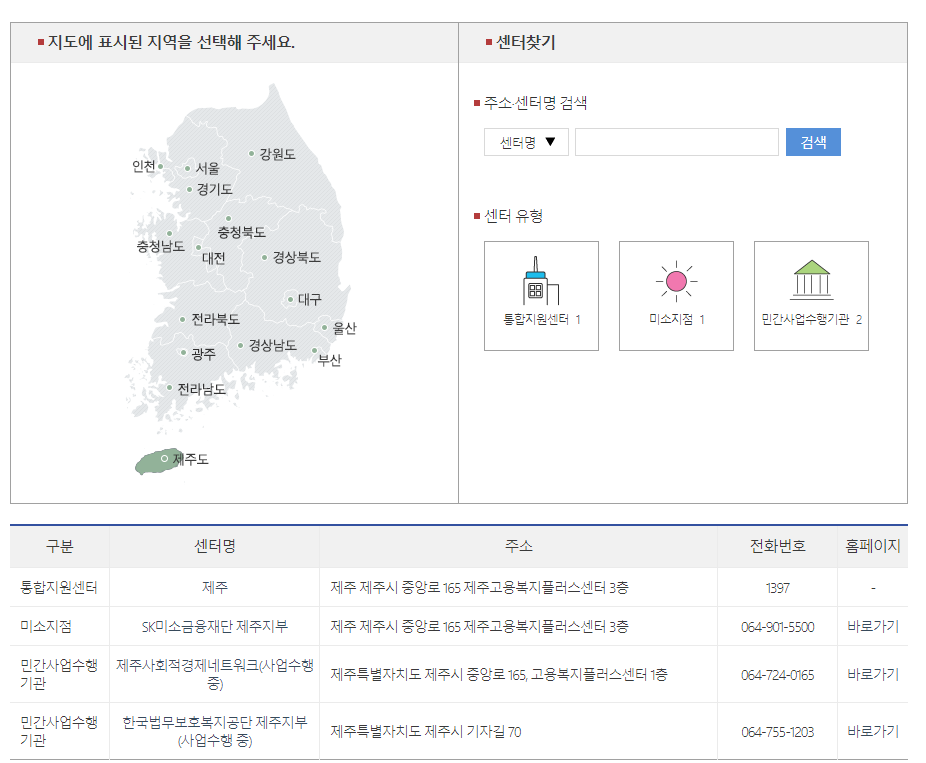The image size is (926, 763).
Task: Open the 센터명 search type dropdown
Action: 526,142
